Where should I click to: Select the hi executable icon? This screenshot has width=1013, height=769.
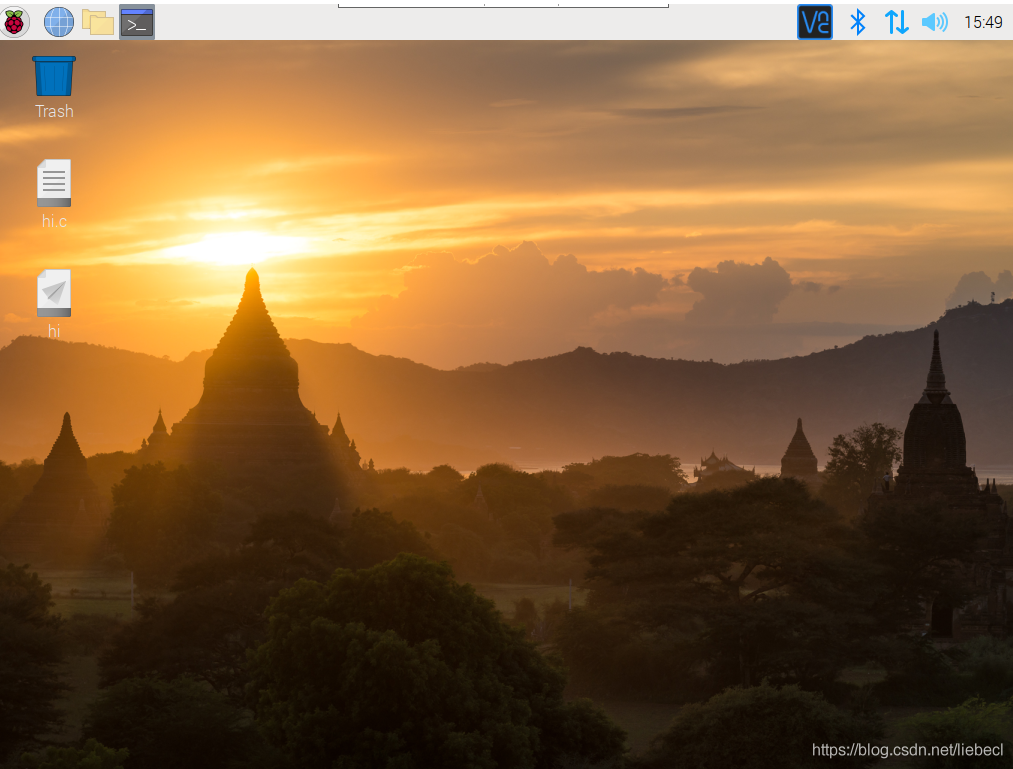point(54,293)
